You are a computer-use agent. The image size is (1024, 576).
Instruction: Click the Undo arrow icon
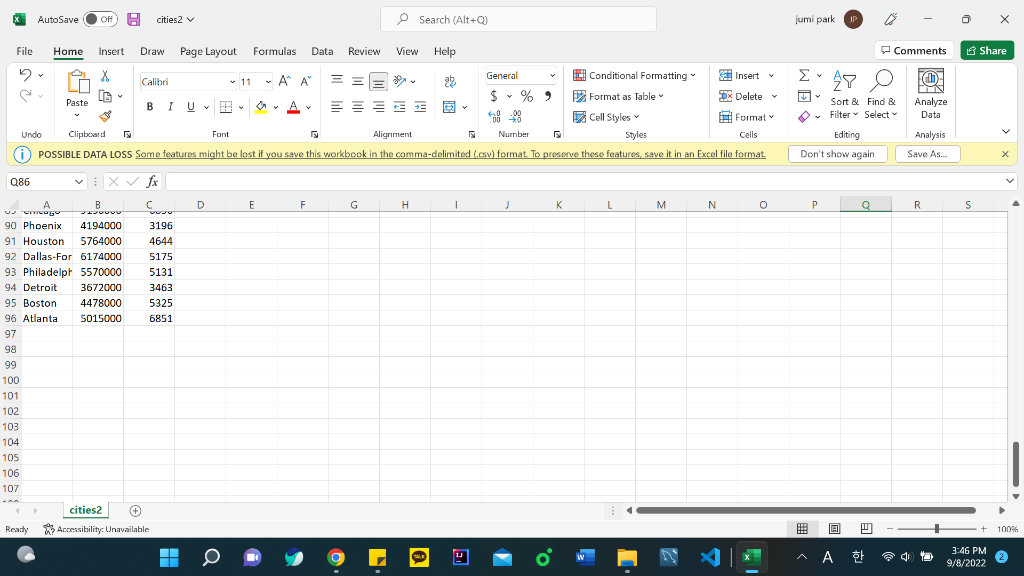(x=25, y=74)
